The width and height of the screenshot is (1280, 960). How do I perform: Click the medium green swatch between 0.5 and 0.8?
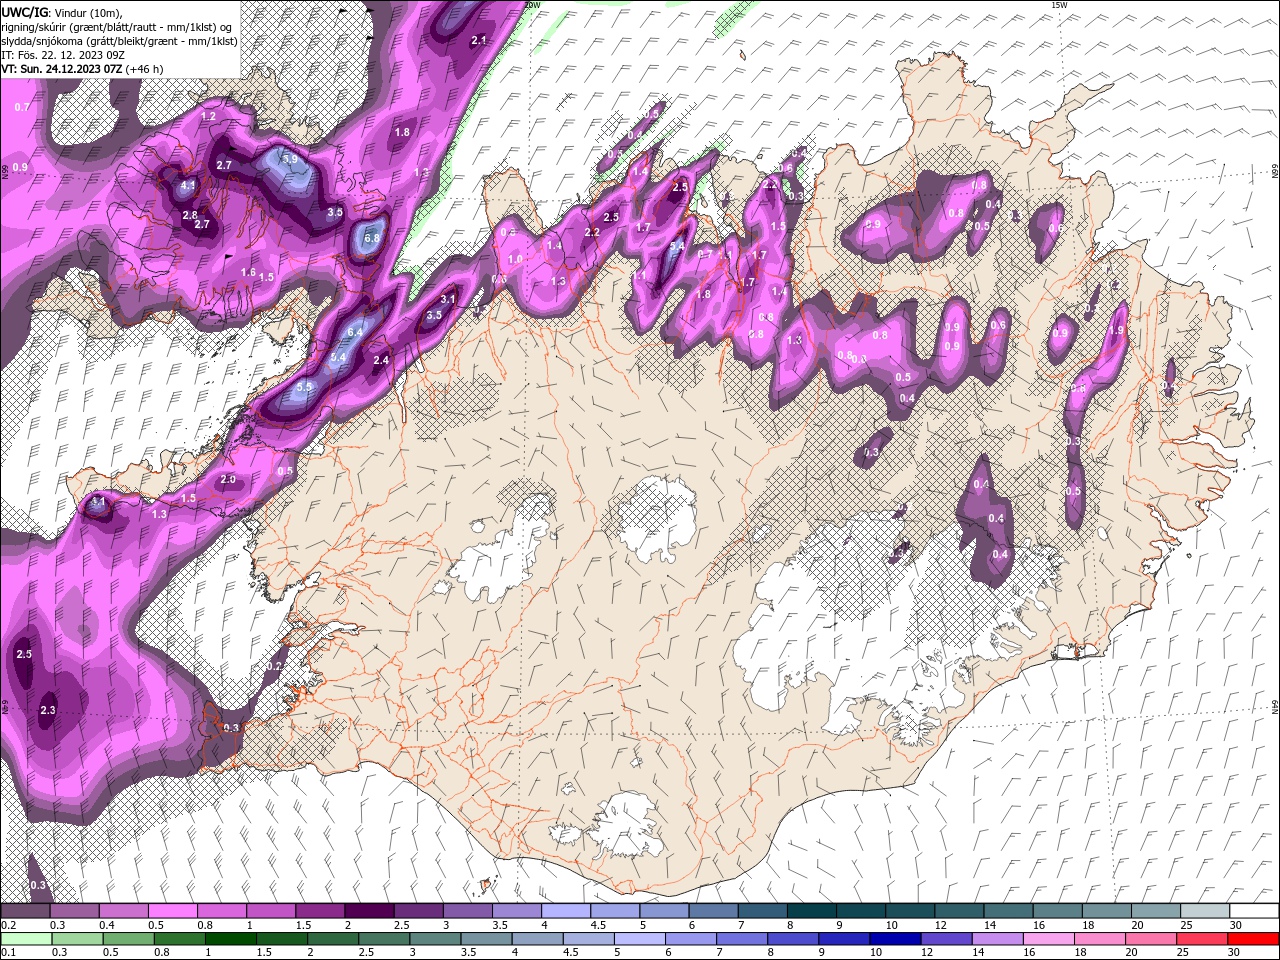(128, 939)
